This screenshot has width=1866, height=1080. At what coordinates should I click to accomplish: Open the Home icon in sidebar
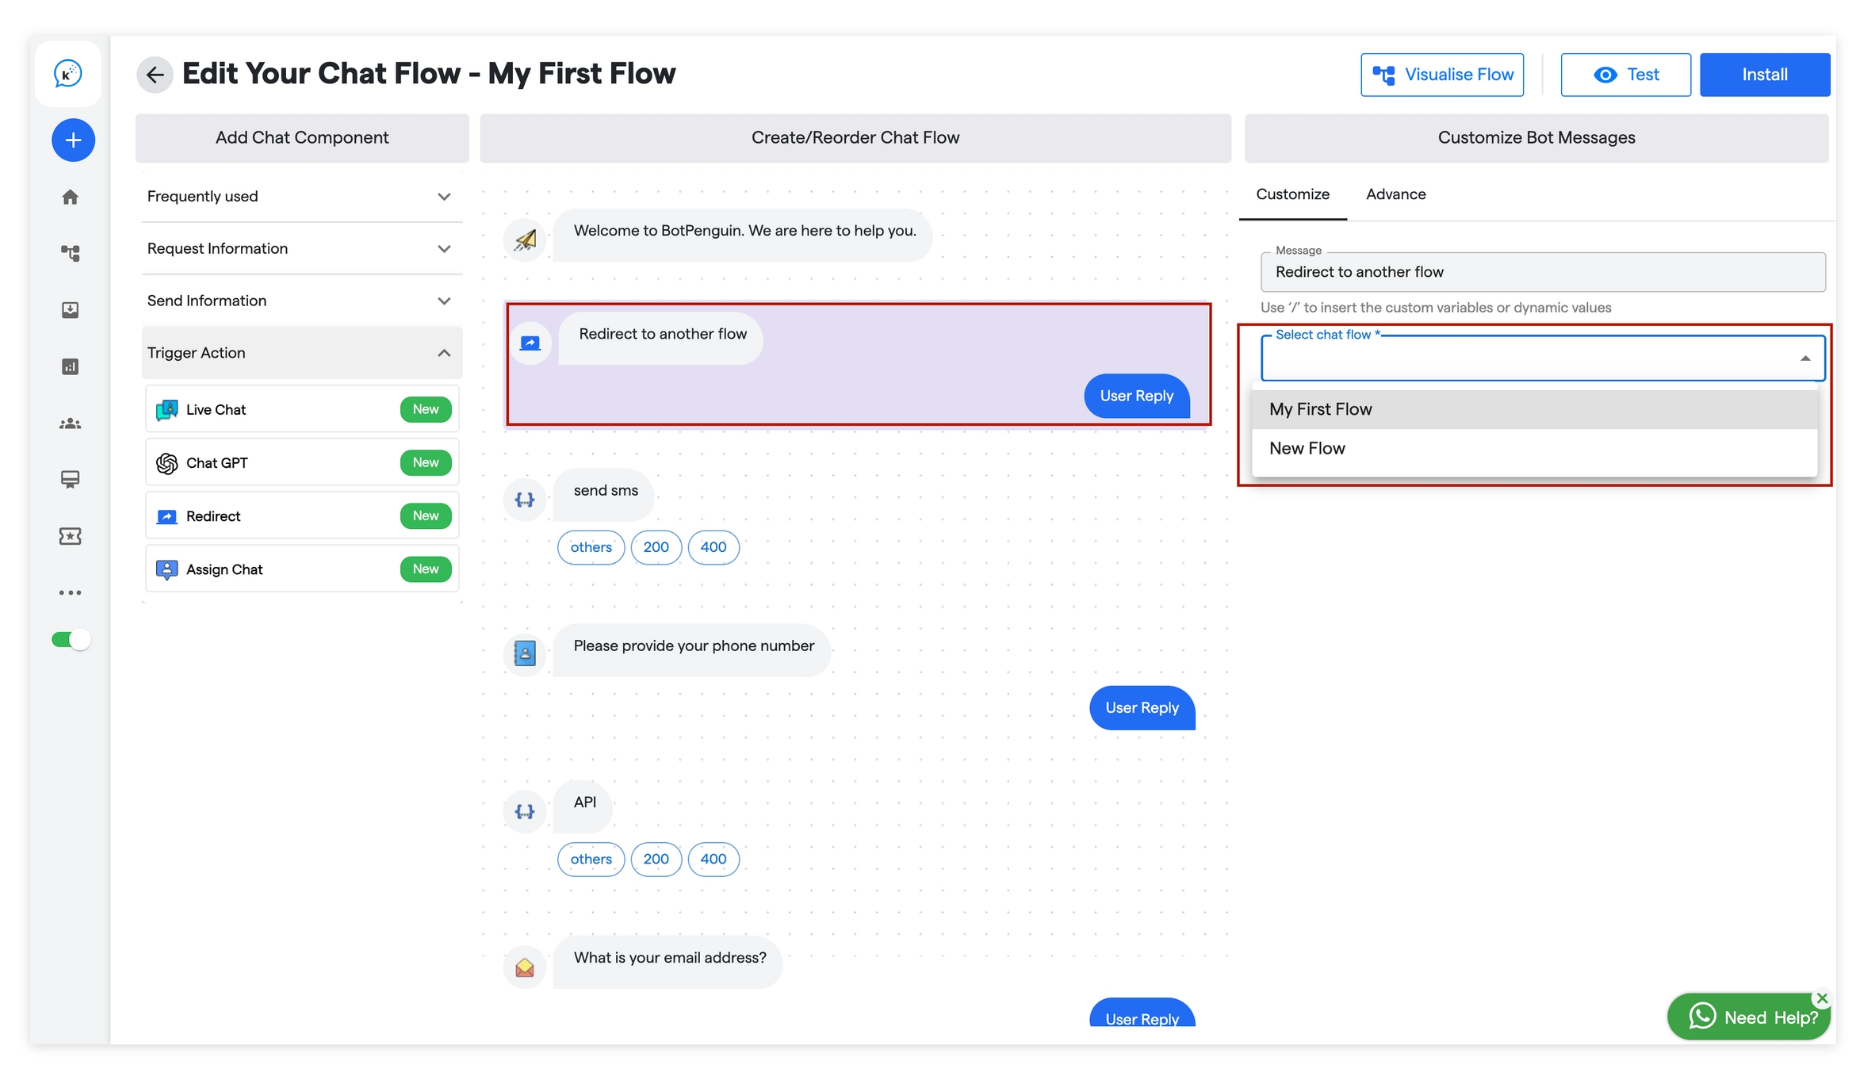pyautogui.click(x=70, y=197)
